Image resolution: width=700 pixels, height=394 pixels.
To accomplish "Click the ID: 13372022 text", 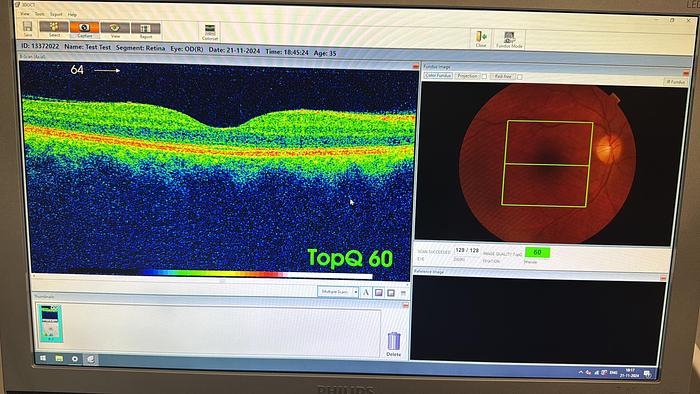I will 40,46.
